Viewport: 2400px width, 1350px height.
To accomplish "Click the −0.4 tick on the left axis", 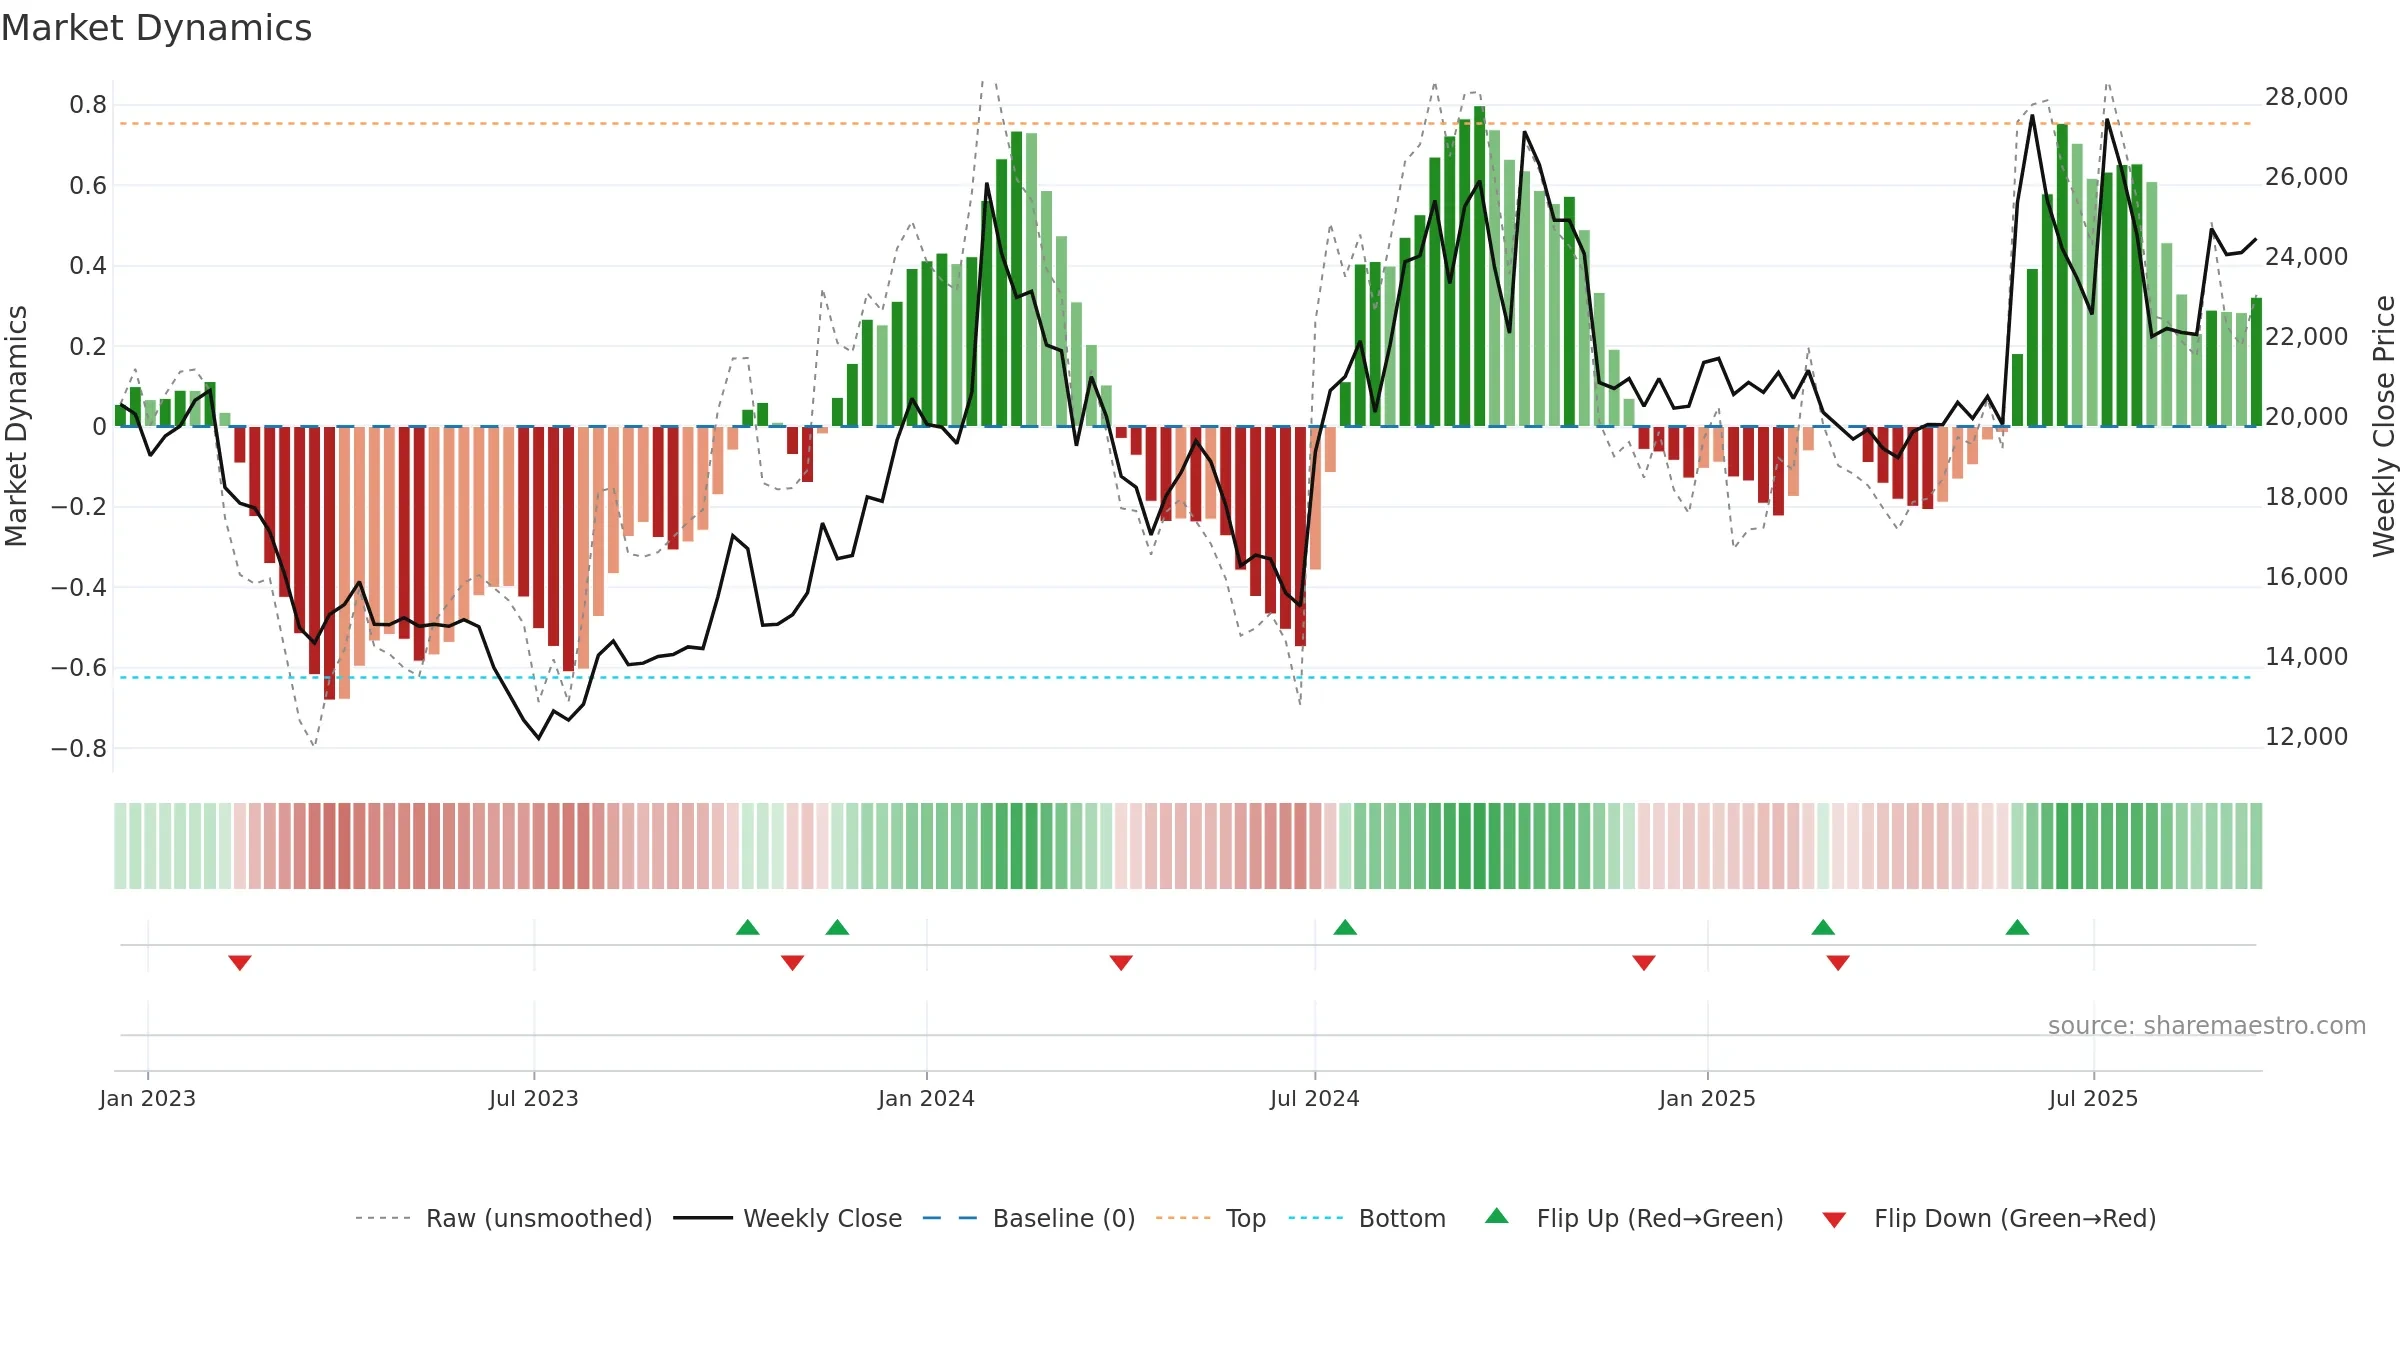I will (79, 587).
